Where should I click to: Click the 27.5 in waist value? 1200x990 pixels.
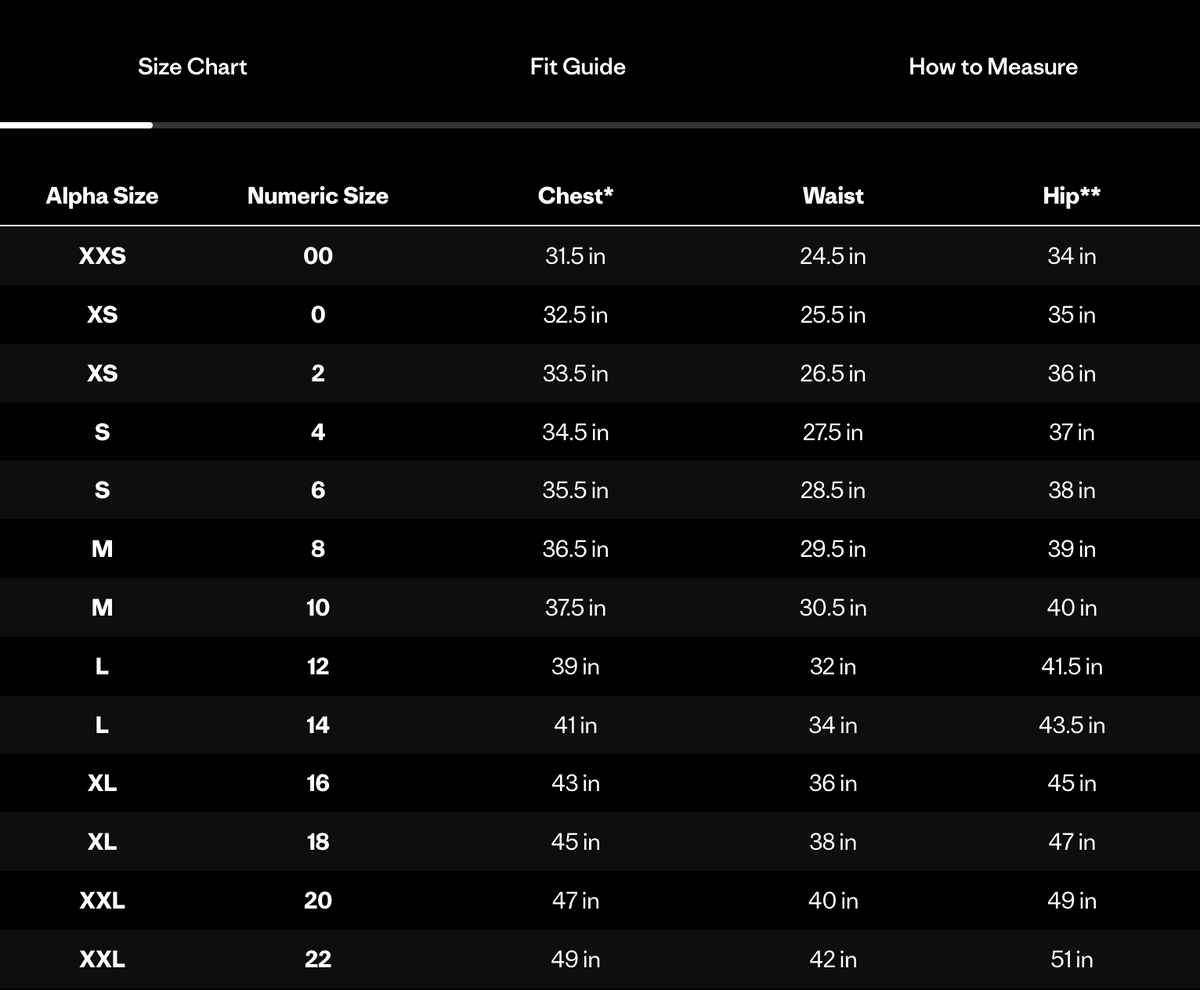(833, 432)
